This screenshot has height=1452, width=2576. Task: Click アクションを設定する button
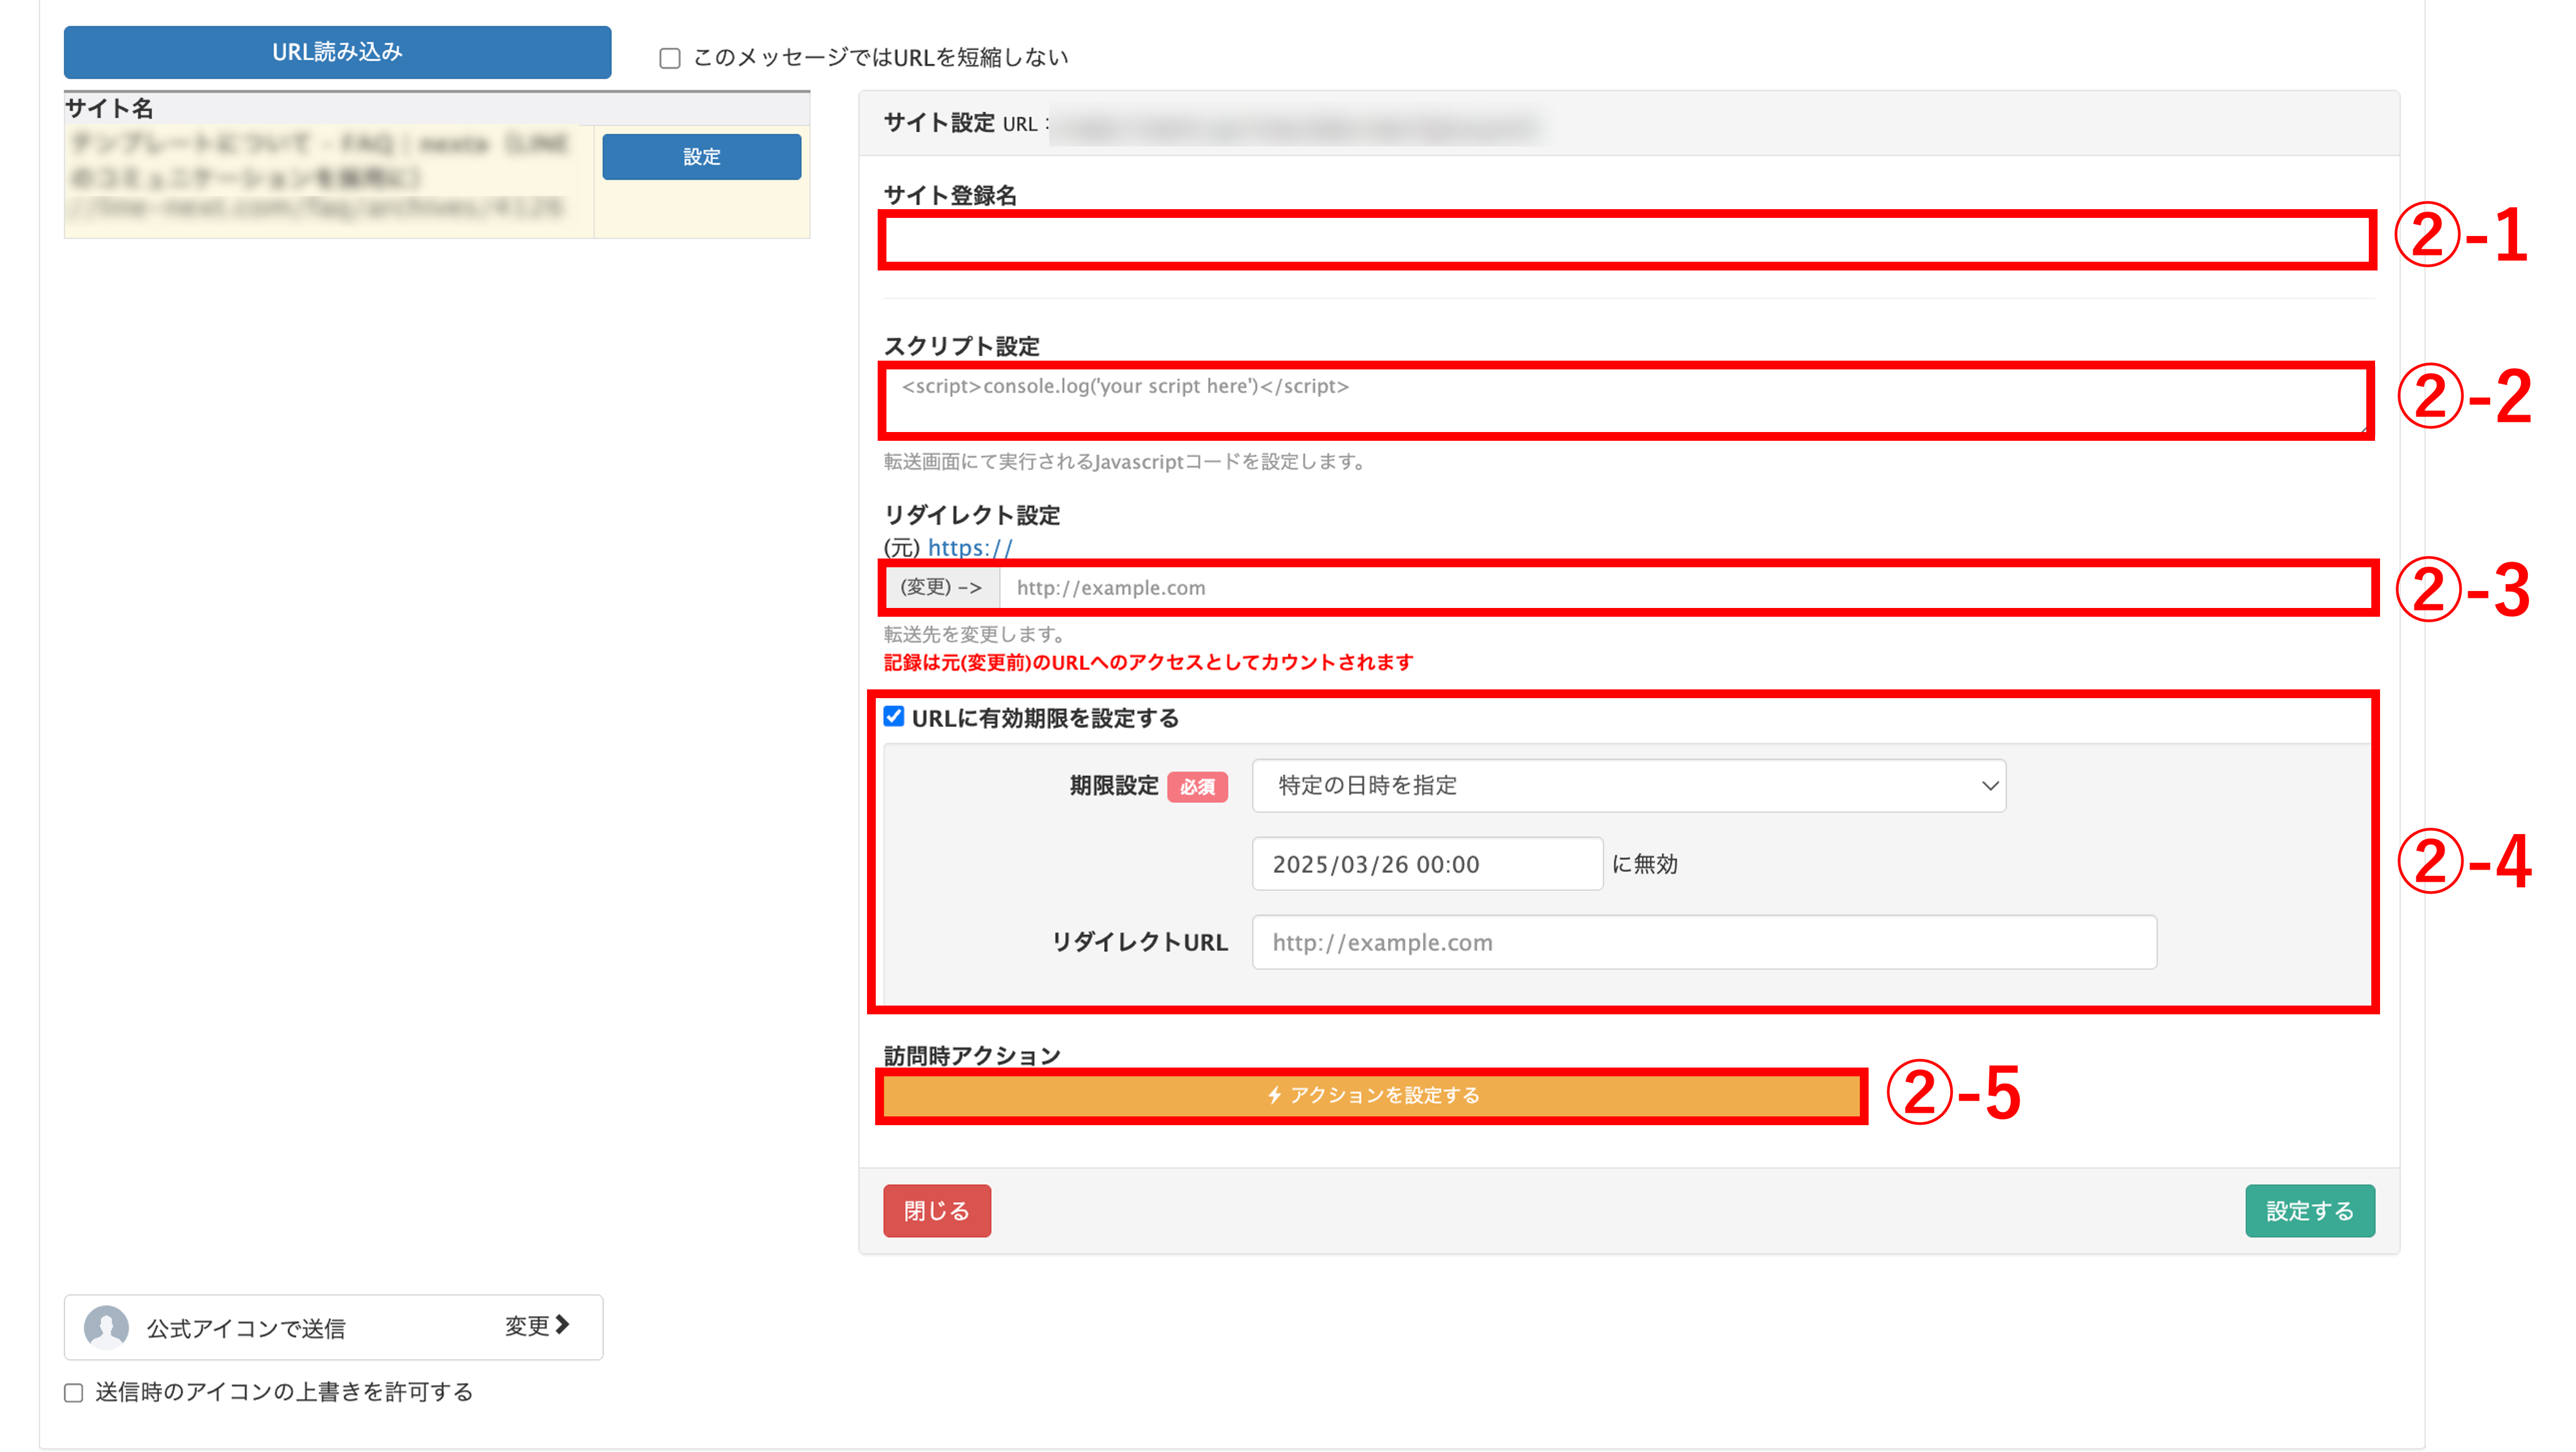click(1372, 1096)
